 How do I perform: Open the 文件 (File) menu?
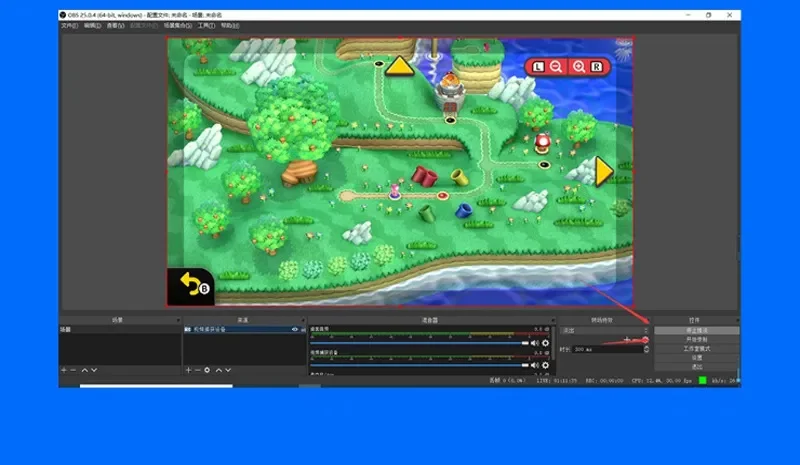69,25
